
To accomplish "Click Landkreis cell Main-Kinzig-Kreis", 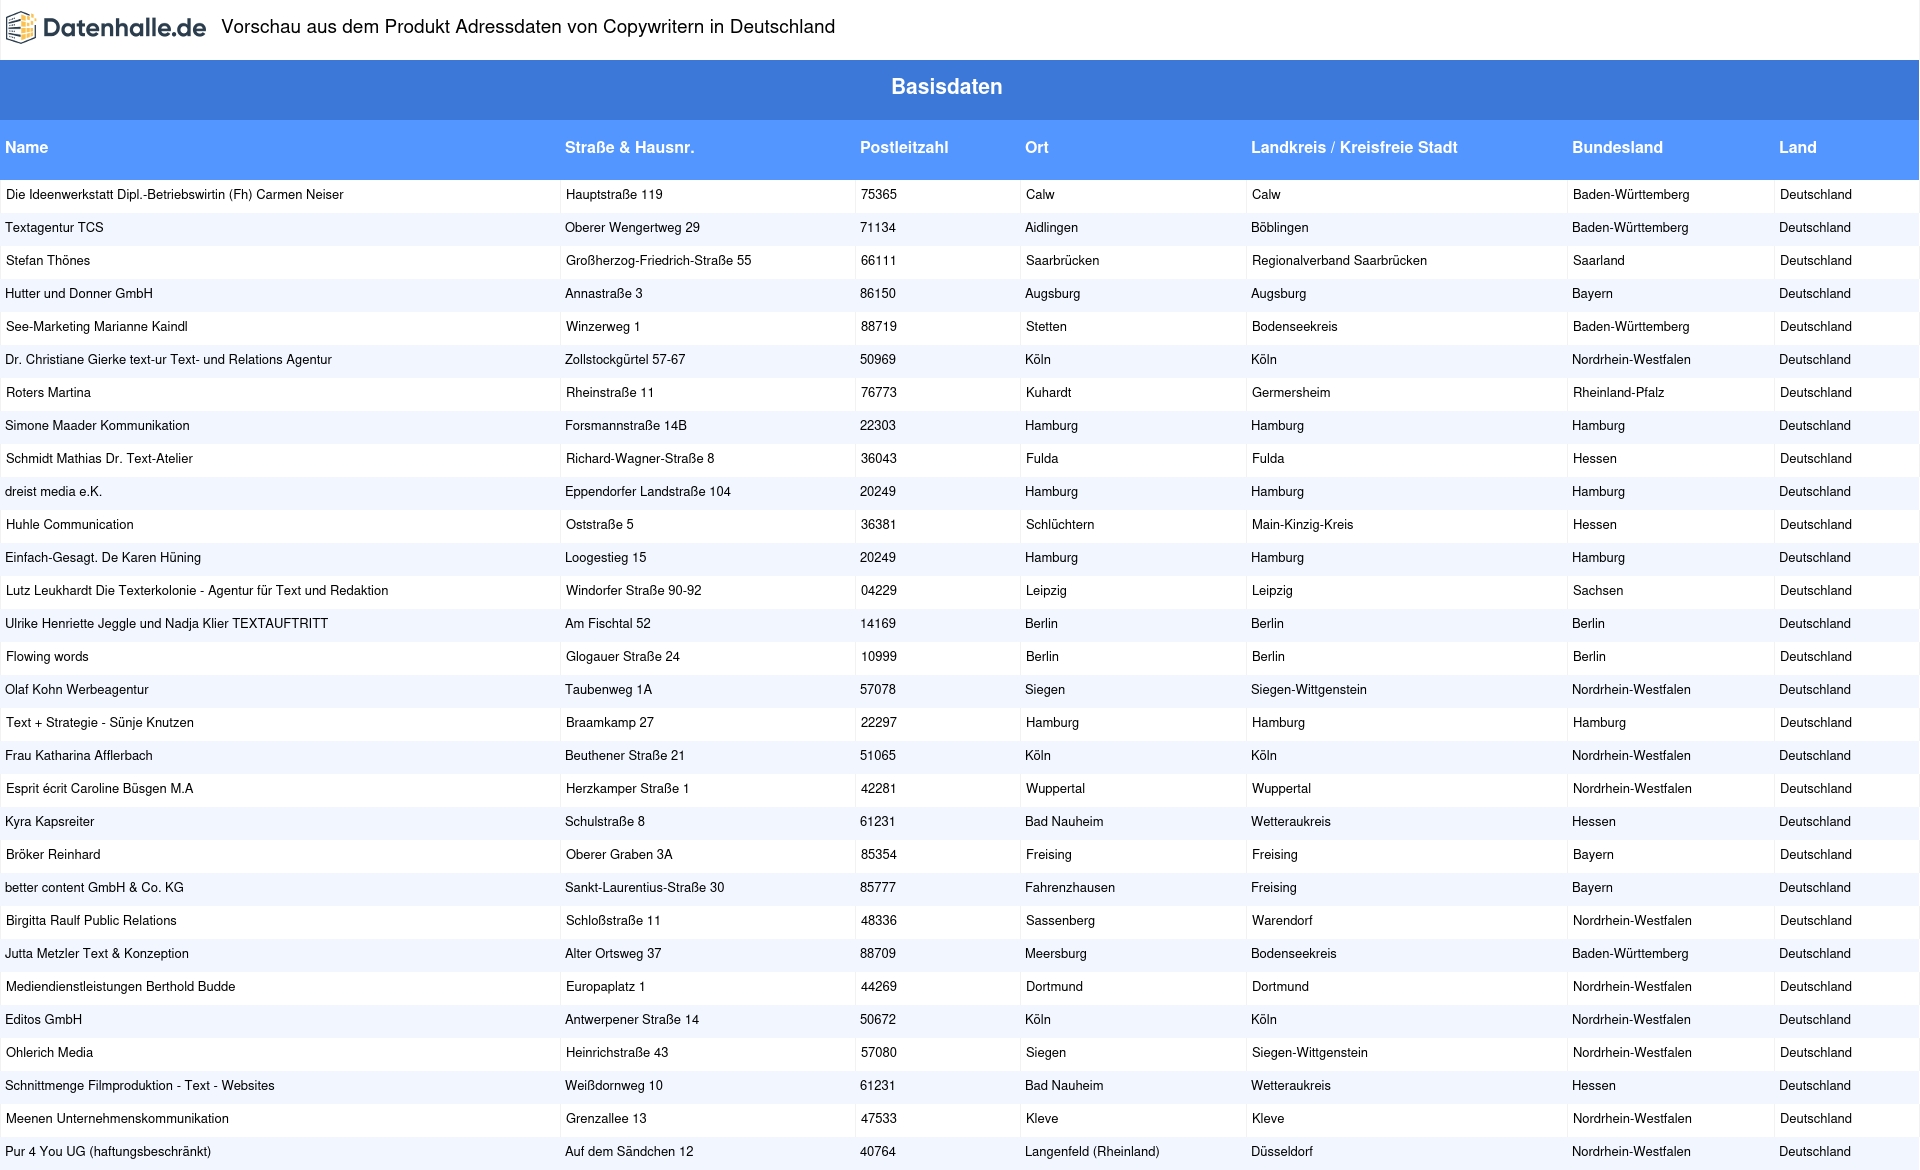I will click(1302, 525).
